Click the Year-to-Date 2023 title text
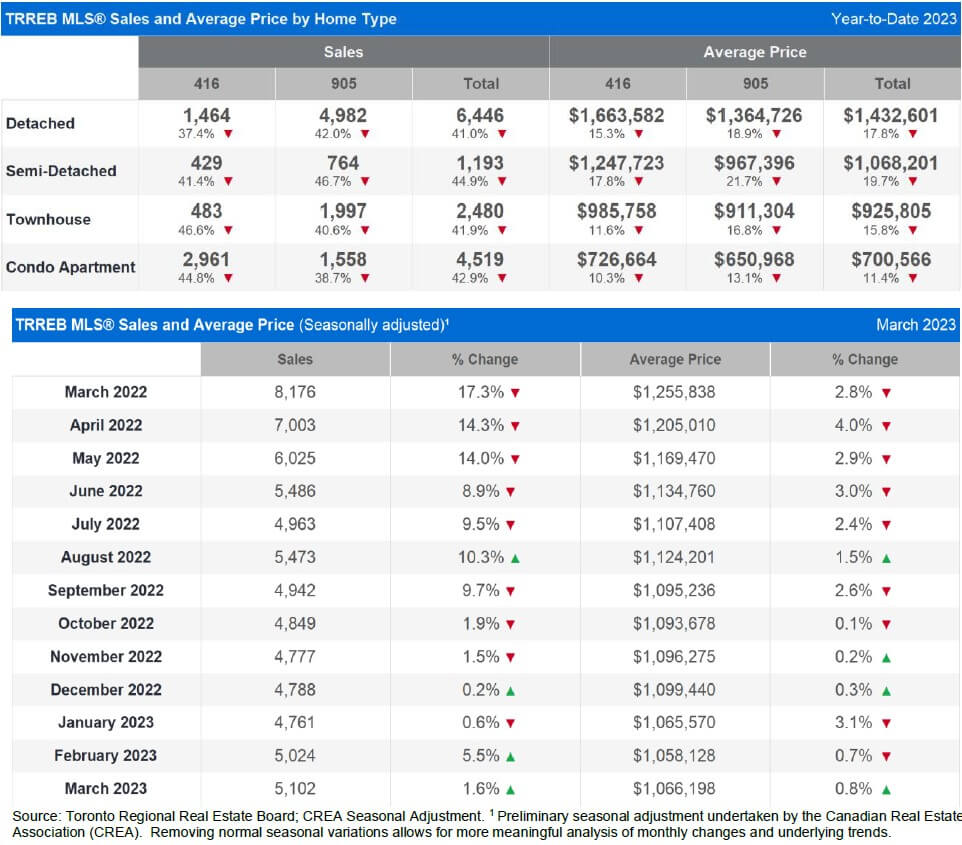Viewport: 962px width, 845px height. 893,18
